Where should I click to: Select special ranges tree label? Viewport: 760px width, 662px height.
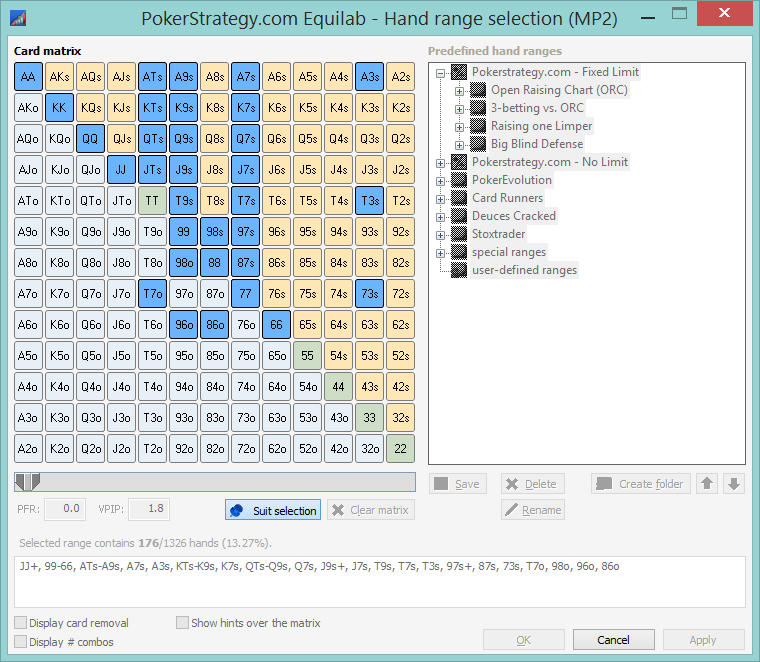coord(509,252)
